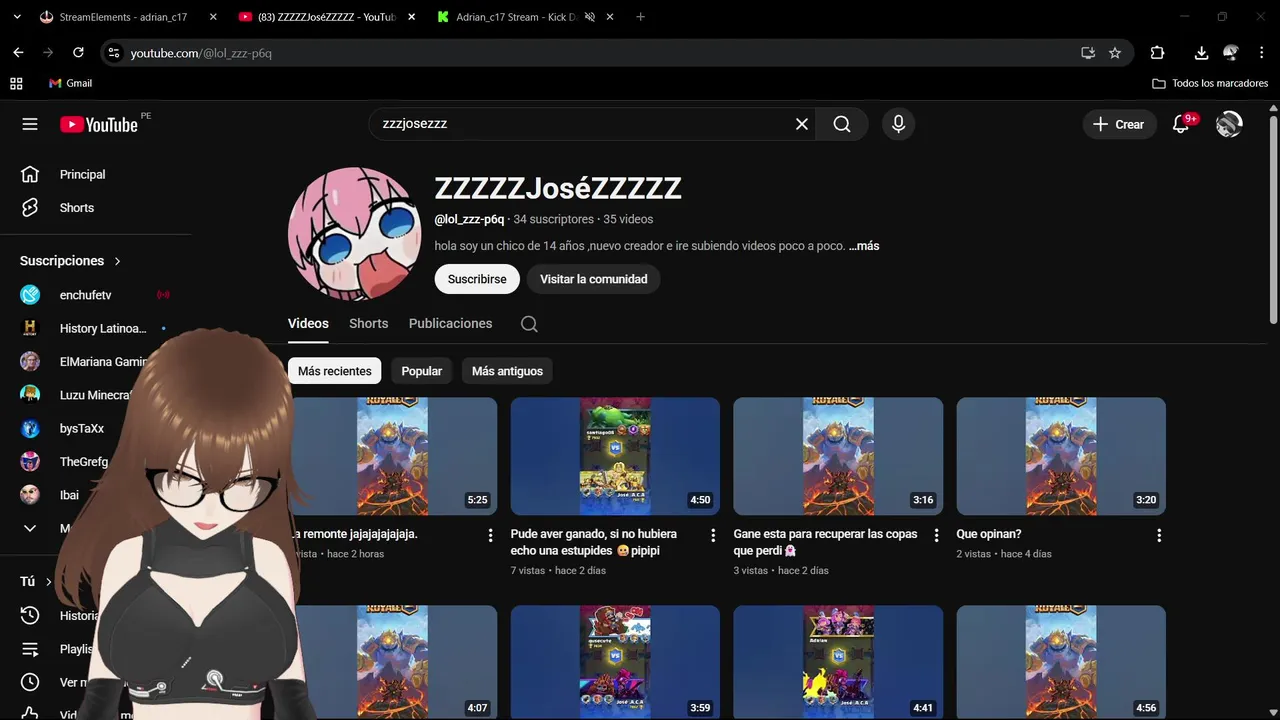This screenshot has height=720, width=1280.
Task: Open options for 'Que opinan?' video
Action: (1159, 536)
